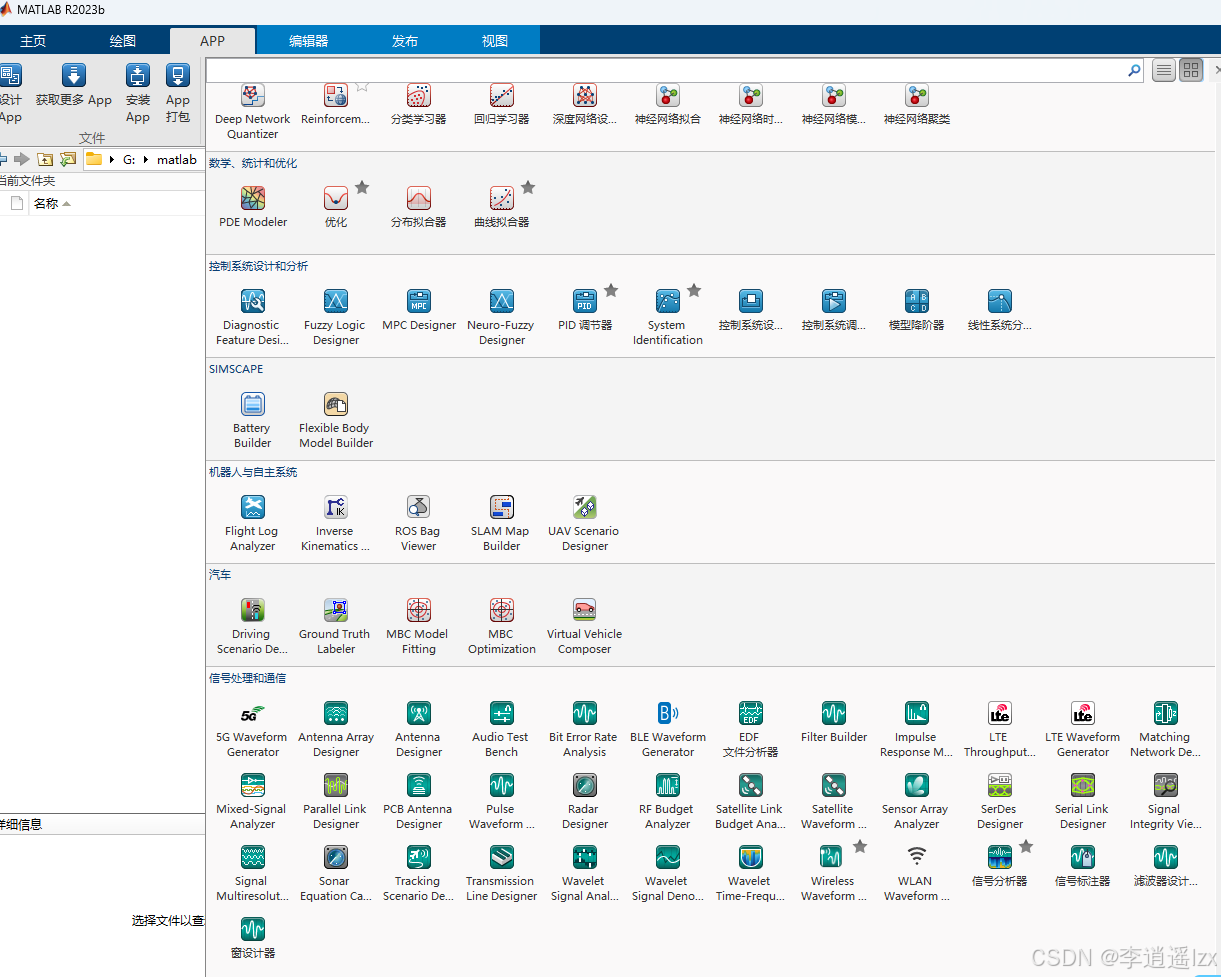Open the PCB Antenna Designer app

[419, 801]
